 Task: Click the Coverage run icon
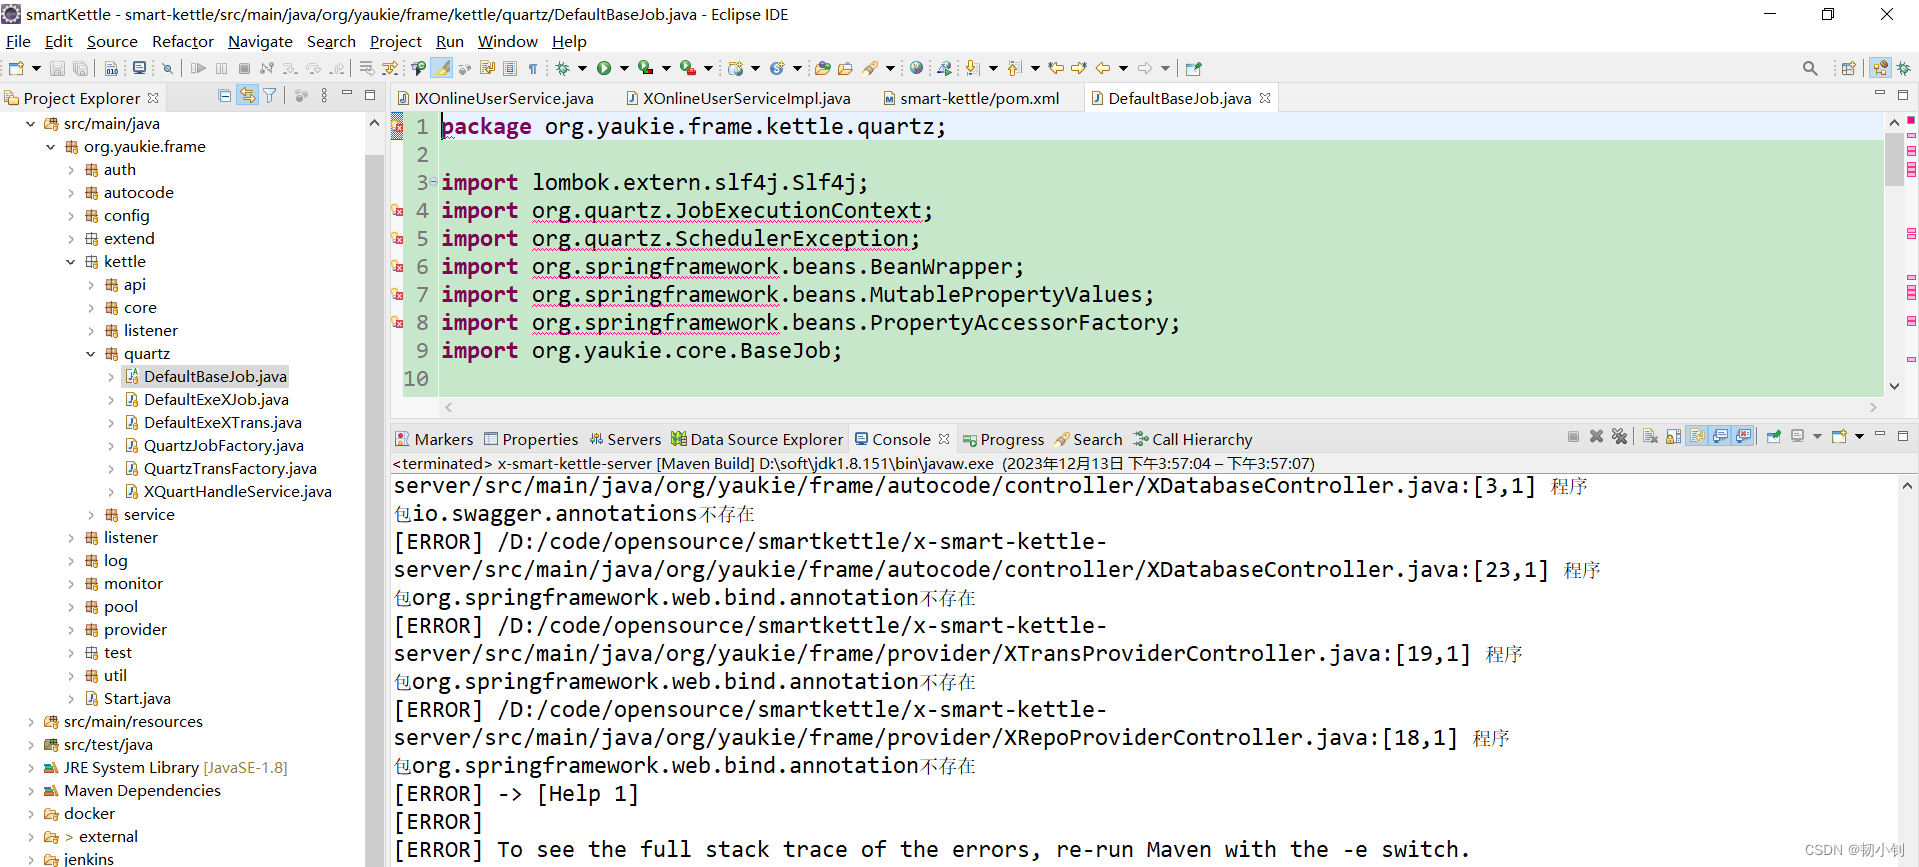point(646,68)
